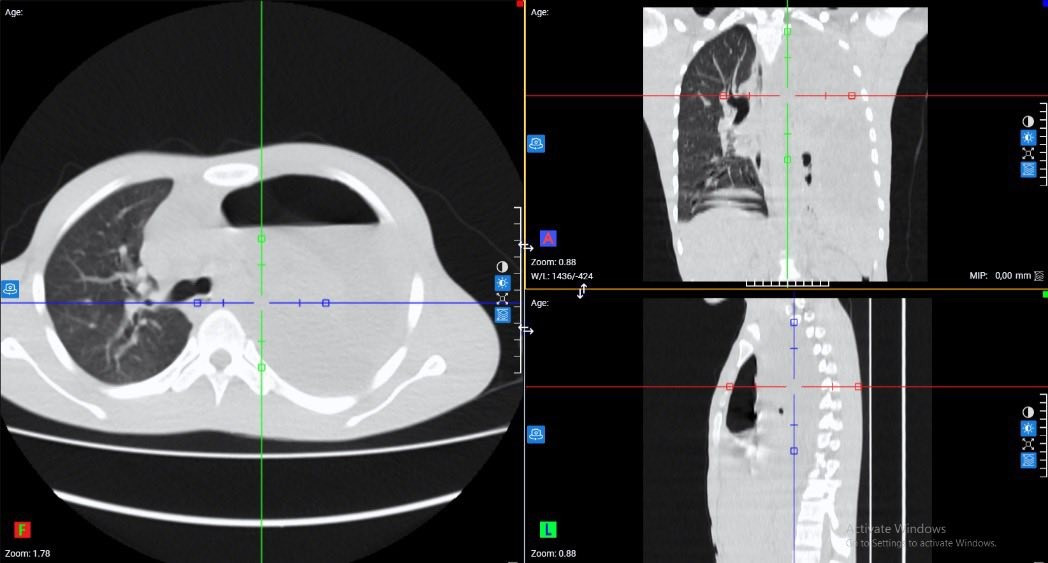Select the brightness tool in coronal view
The width and height of the screenshot is (1048, 563).
[1027, 138]
